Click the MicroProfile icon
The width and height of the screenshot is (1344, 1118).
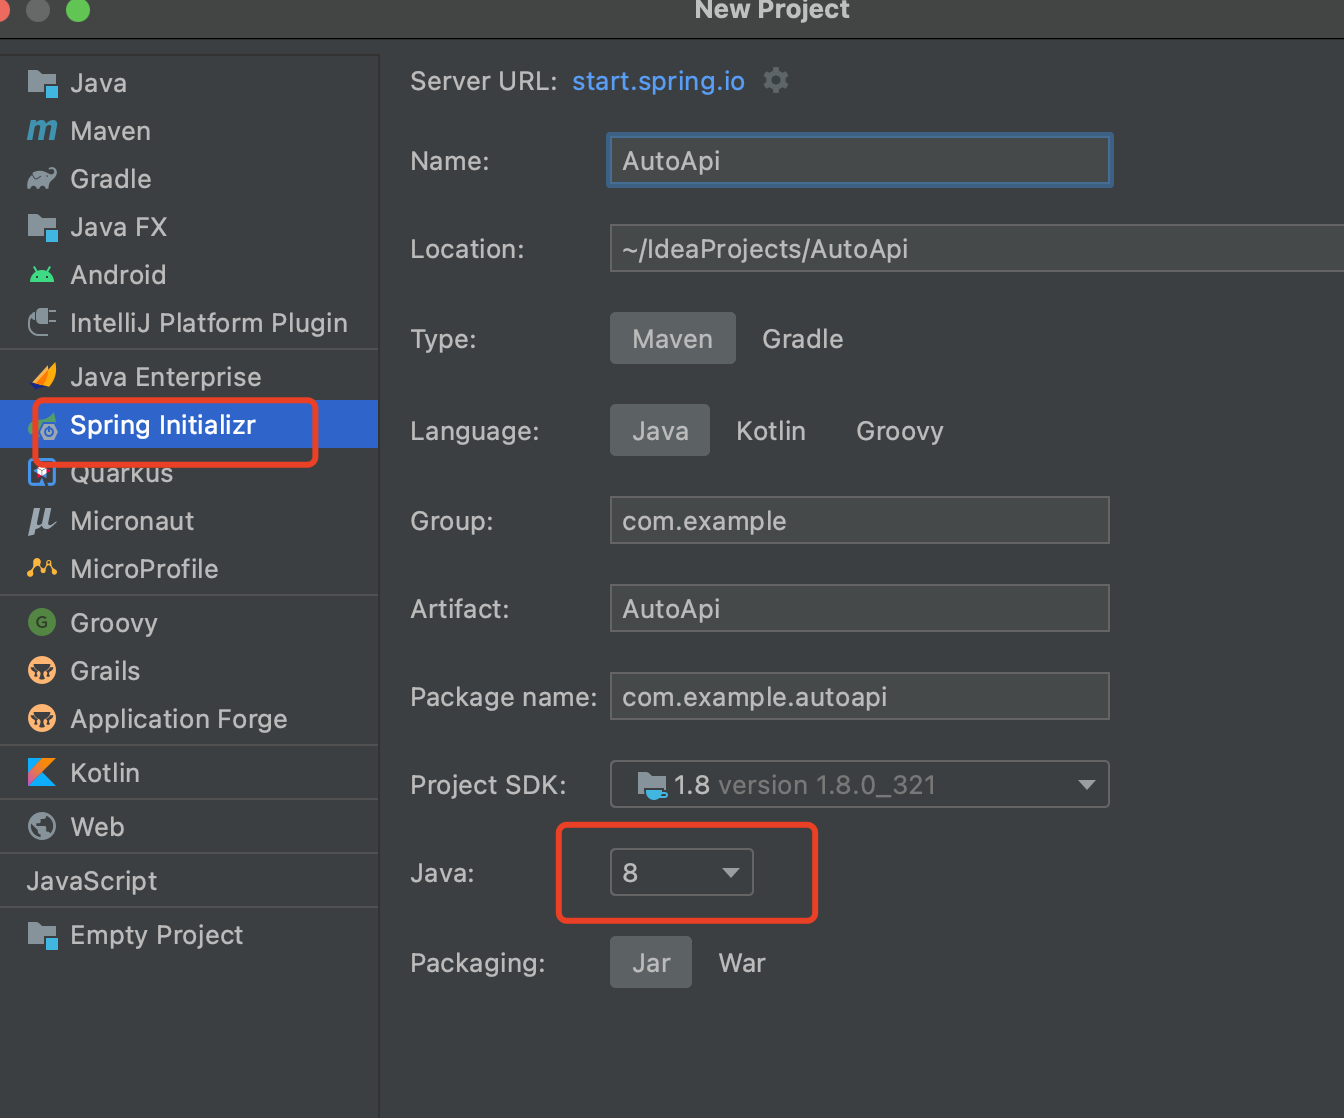tap(42, 568)
